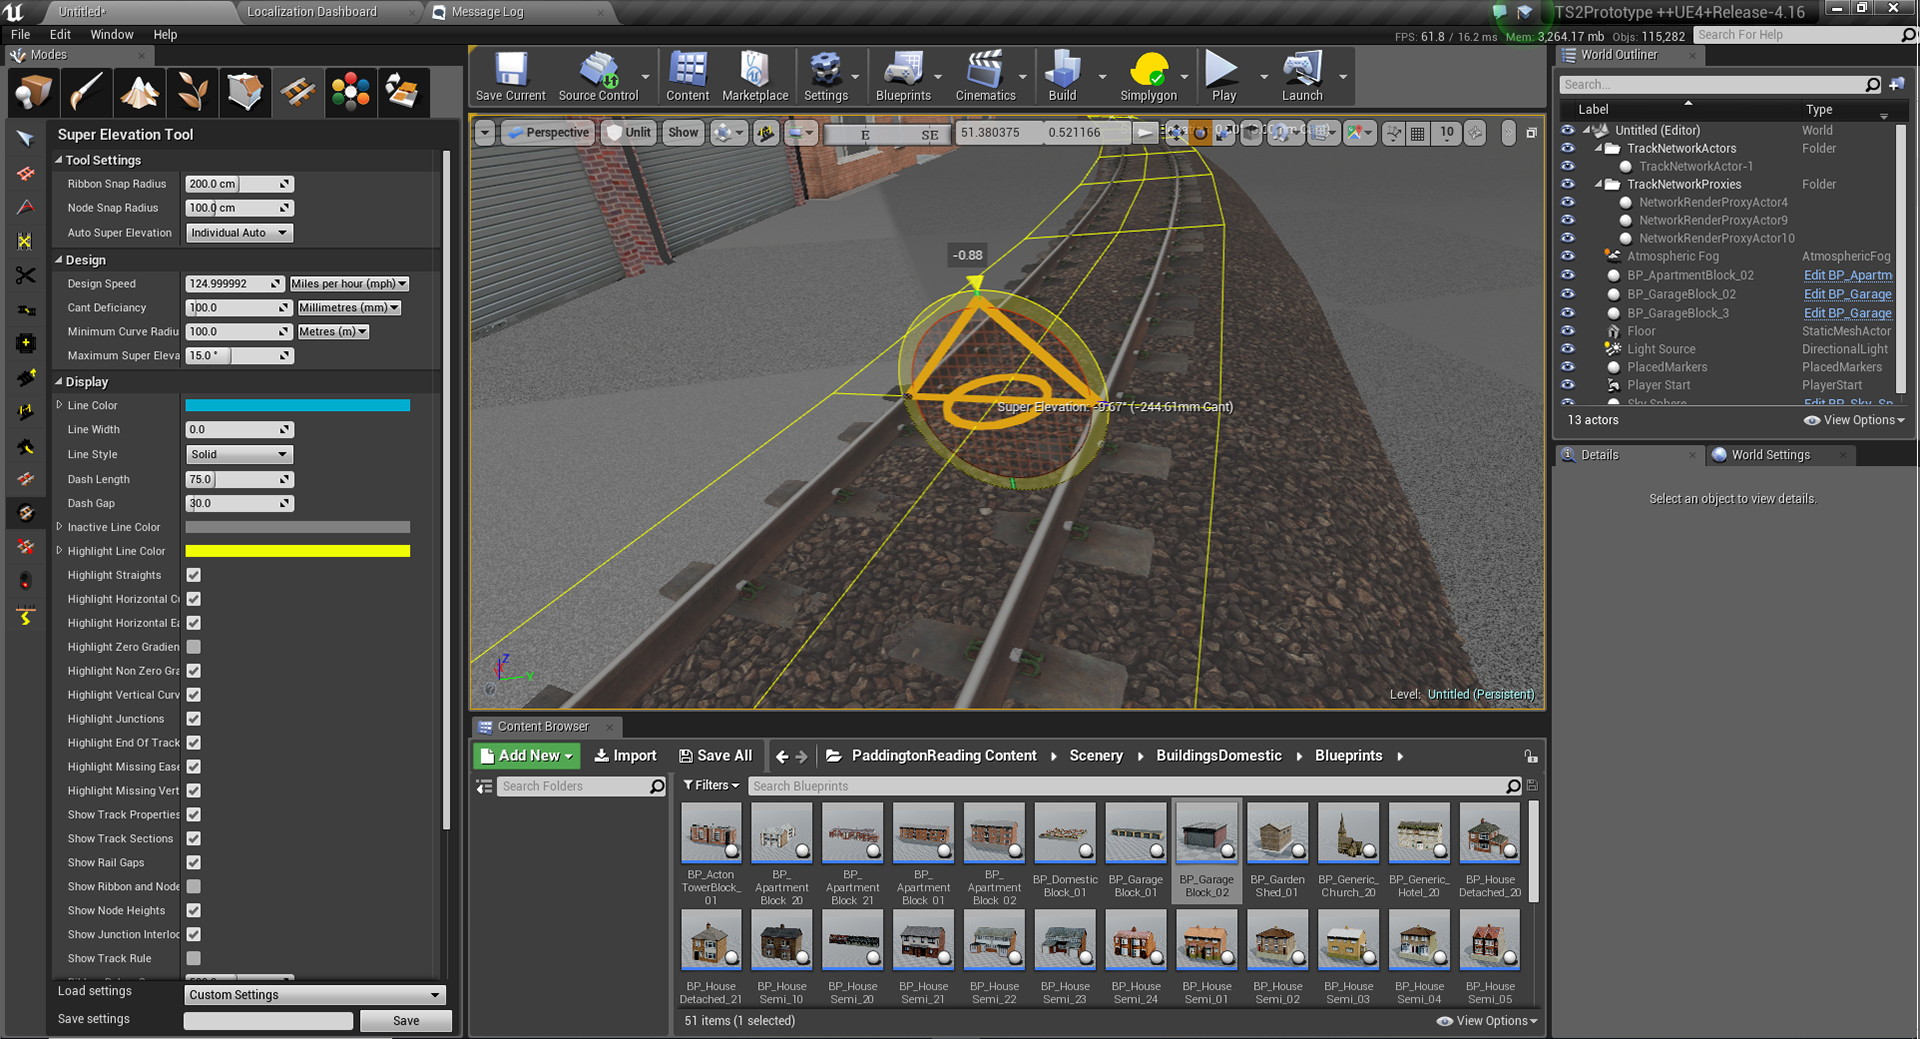Click the Simplygon toolbar icon

(x=1148, y=77)
